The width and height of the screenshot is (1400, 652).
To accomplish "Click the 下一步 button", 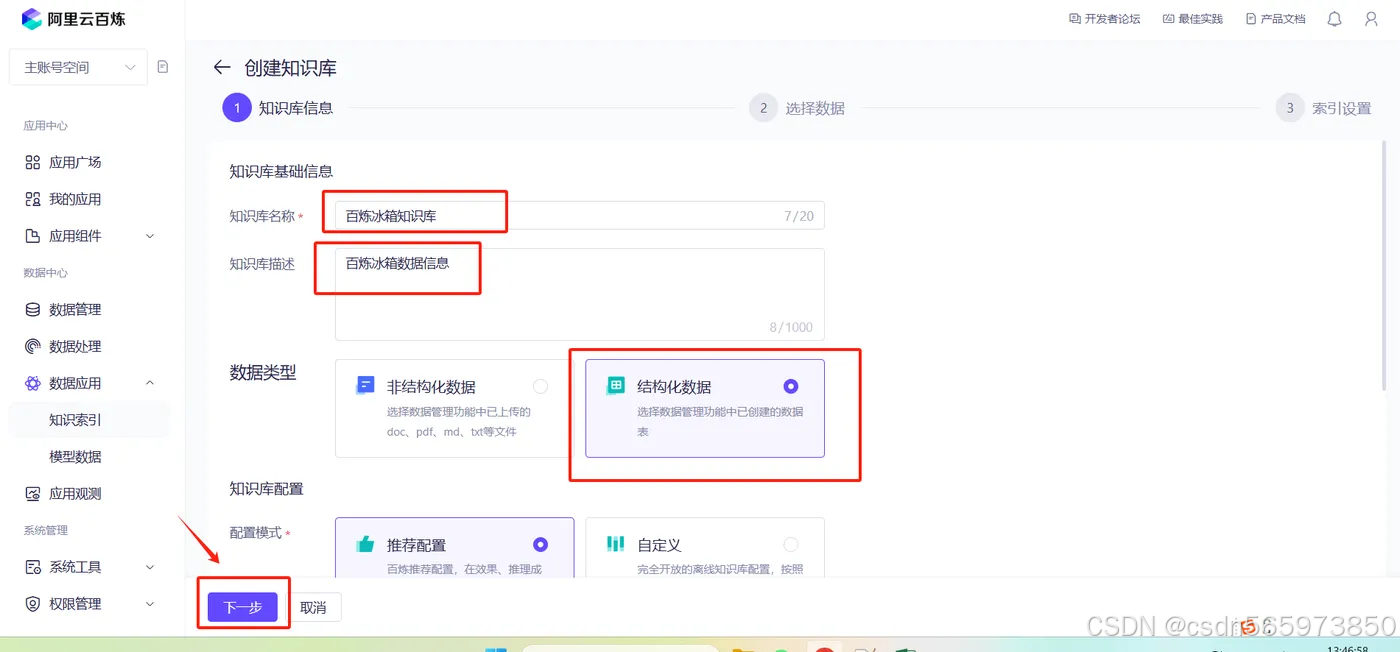I will 242,606.
